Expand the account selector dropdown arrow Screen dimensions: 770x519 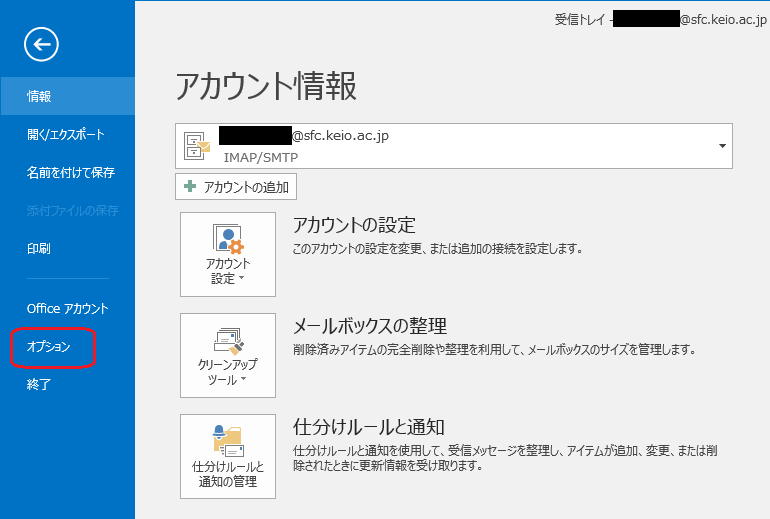pos(721,147)
